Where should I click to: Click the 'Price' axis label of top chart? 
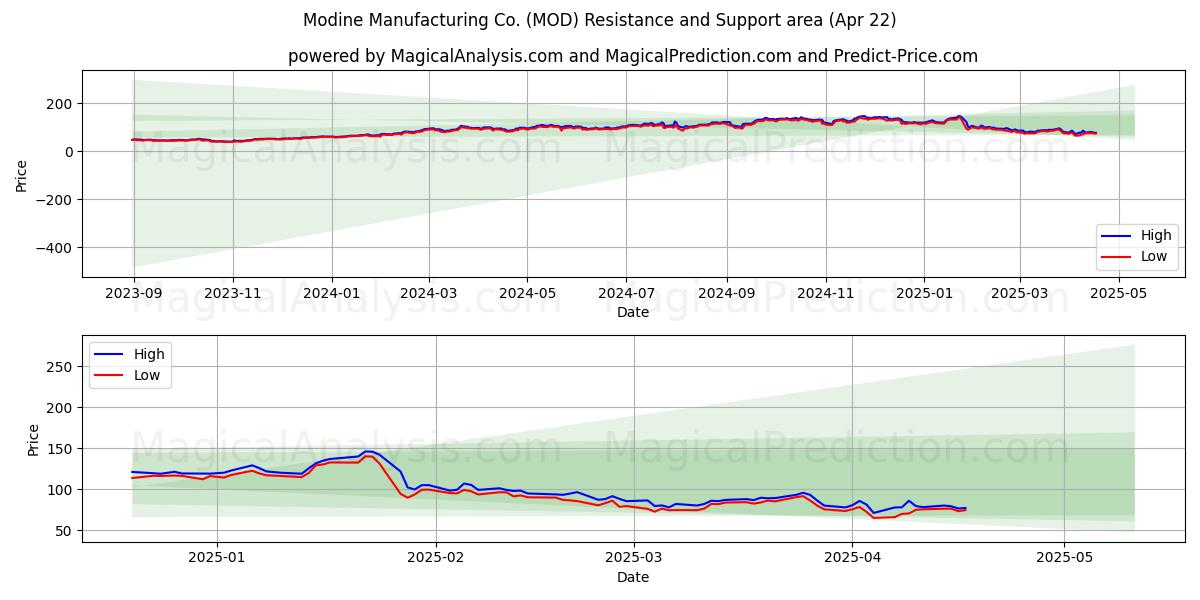click(22, 174)
